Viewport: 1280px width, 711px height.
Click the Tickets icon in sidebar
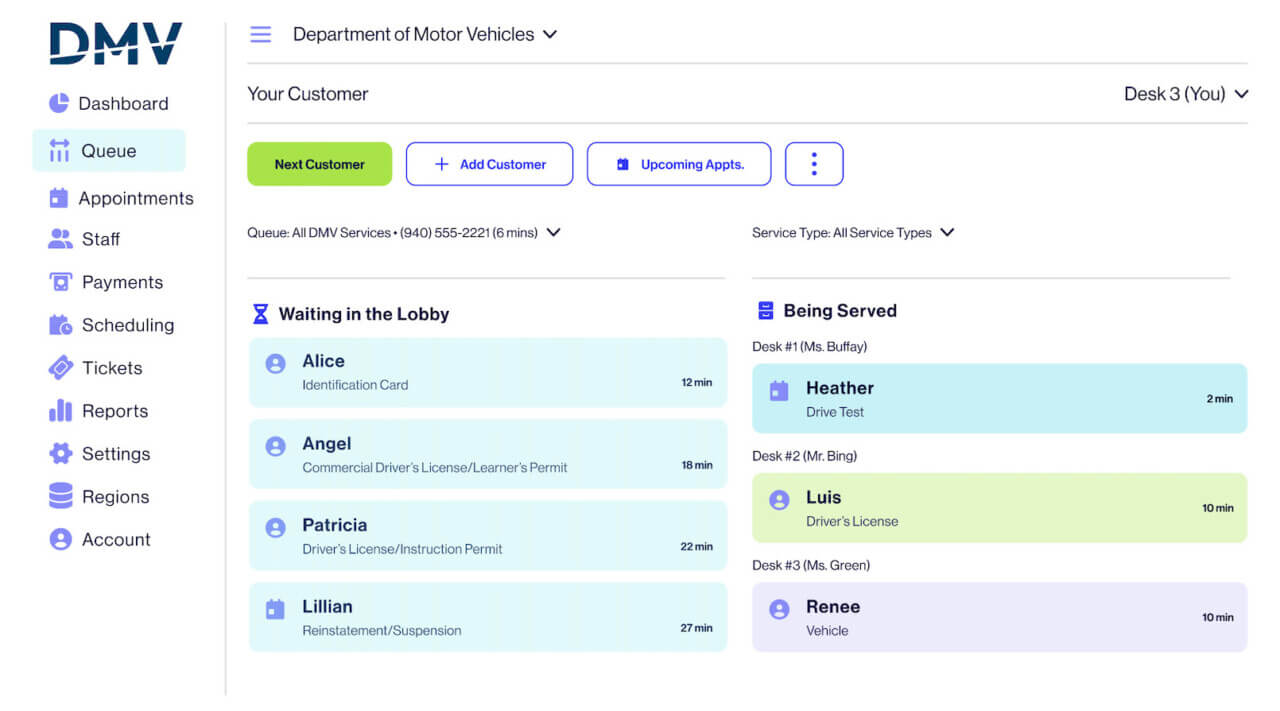coord(61,368)
